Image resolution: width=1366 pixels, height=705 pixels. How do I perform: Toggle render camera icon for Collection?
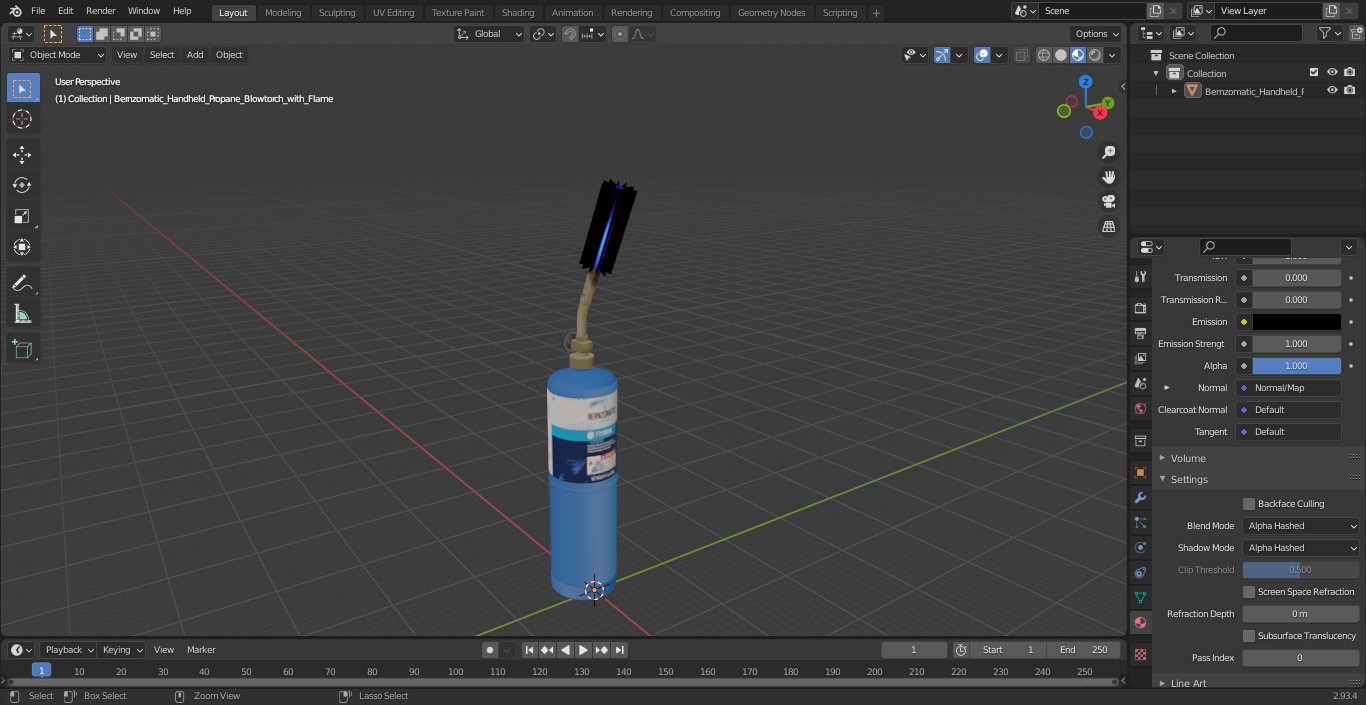[x=1350, y=73]
